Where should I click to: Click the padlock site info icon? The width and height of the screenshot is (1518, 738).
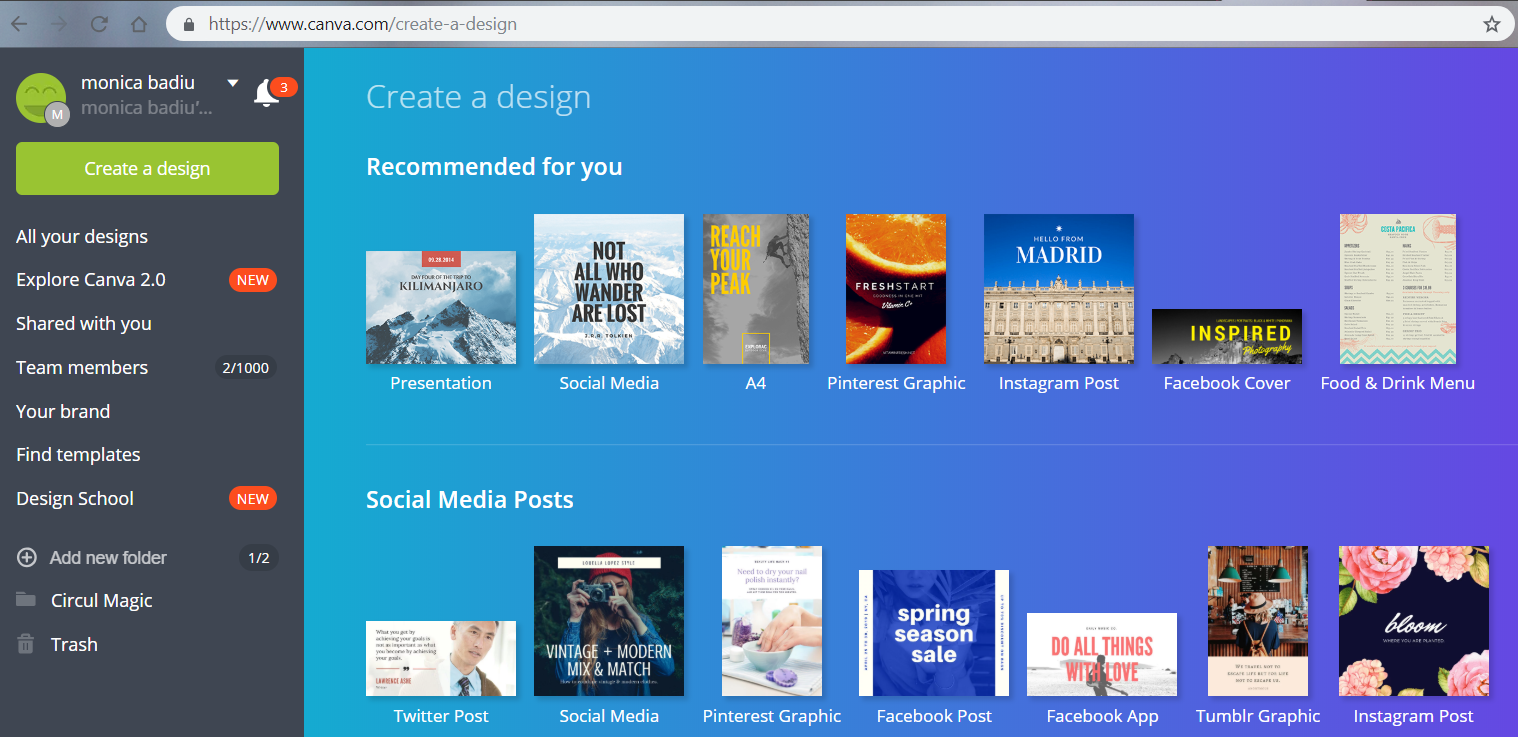[x=187, y=24]
